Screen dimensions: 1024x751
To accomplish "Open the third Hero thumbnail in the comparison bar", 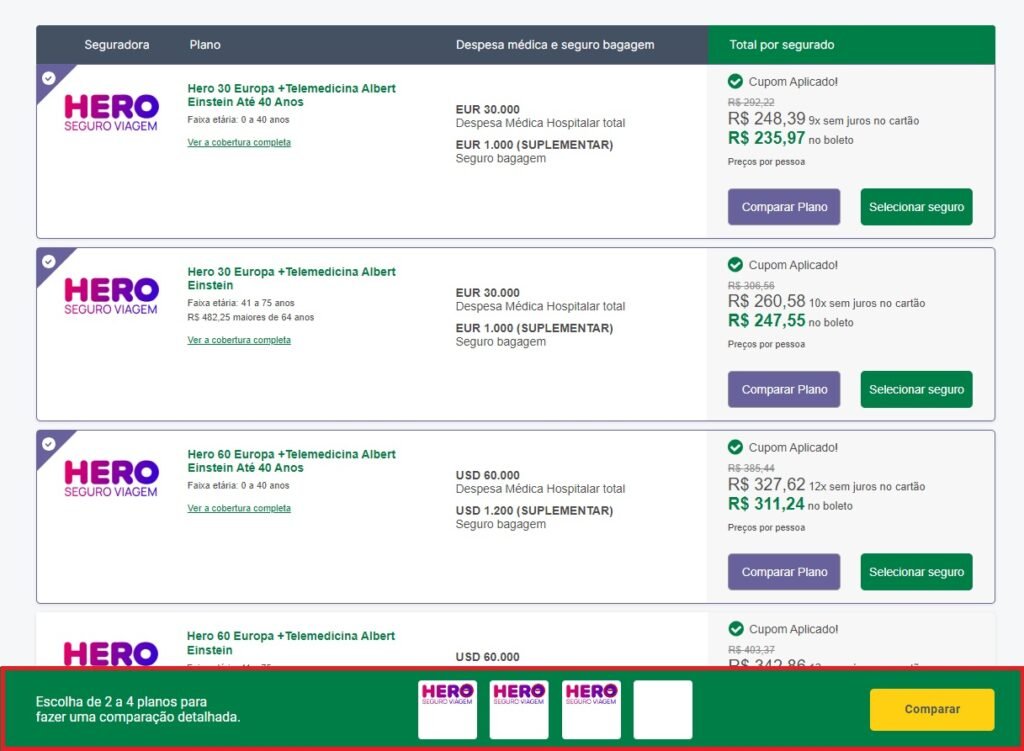I will pos(591,710).
